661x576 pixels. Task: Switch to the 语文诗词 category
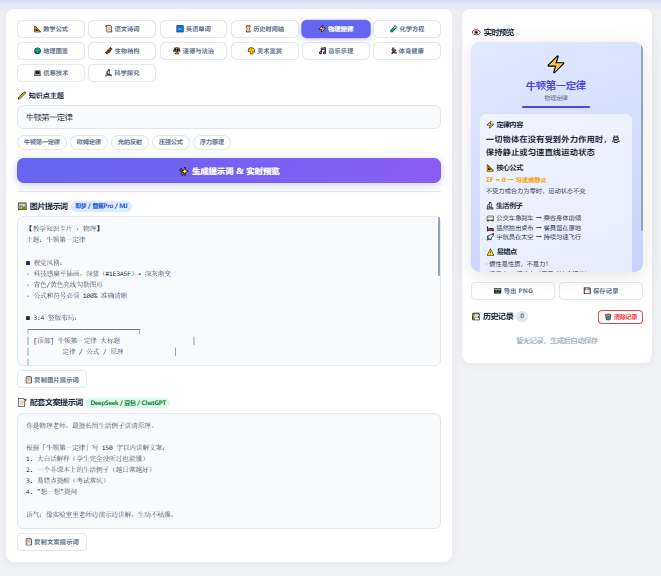(122, 29)
